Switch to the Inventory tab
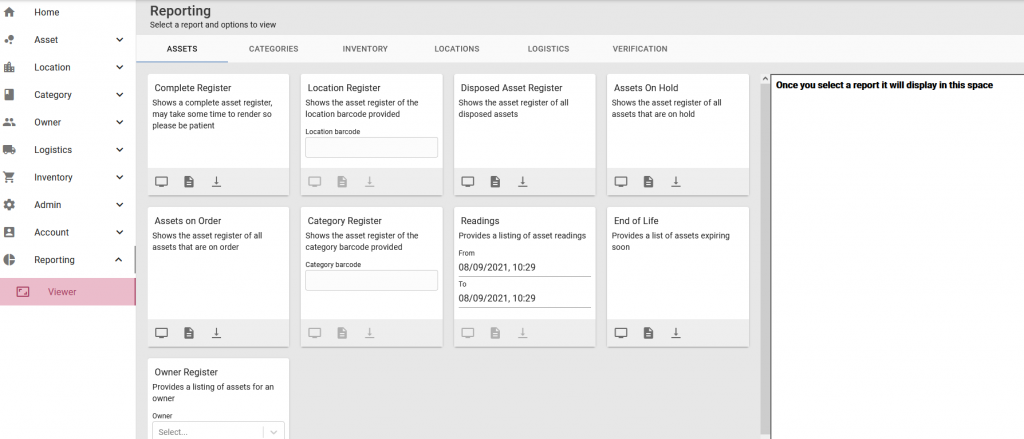1024x439 pixels. click(365, 49)
